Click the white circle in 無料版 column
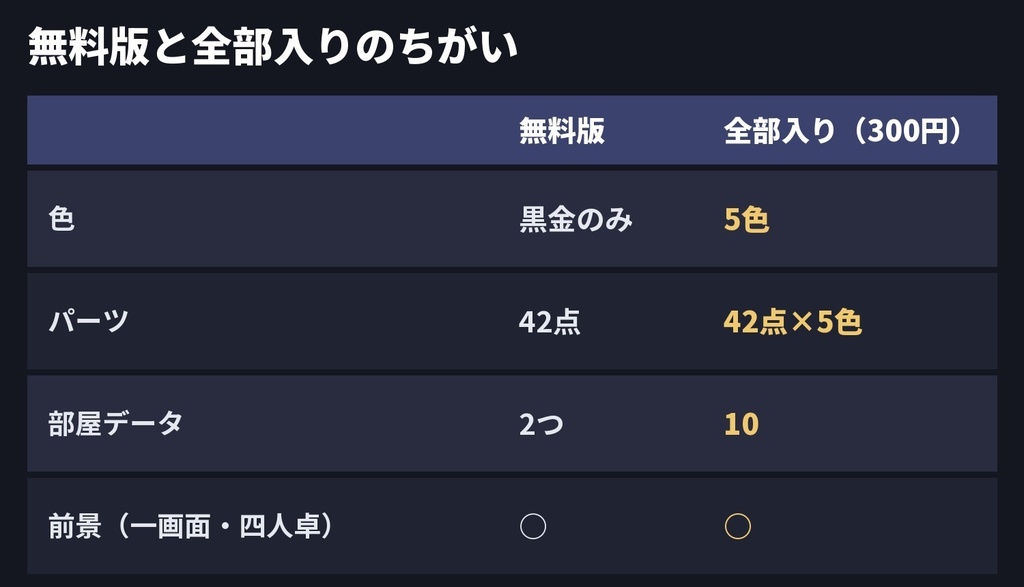 point(533,526)
